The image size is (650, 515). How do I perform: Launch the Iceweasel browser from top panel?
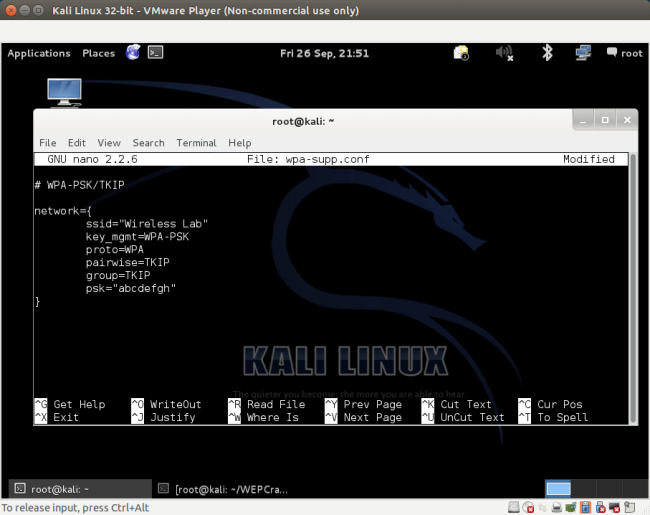tap(133, 53)
